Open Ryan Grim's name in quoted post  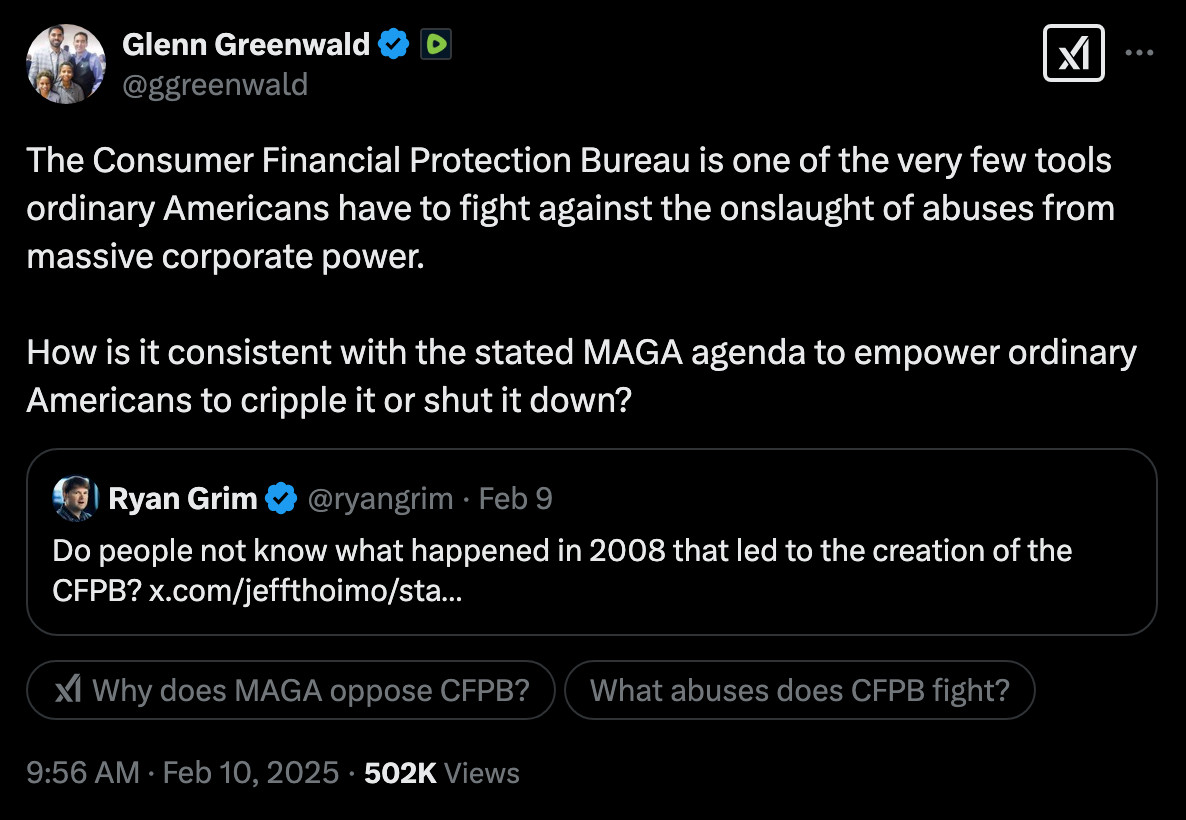point(182,498)
